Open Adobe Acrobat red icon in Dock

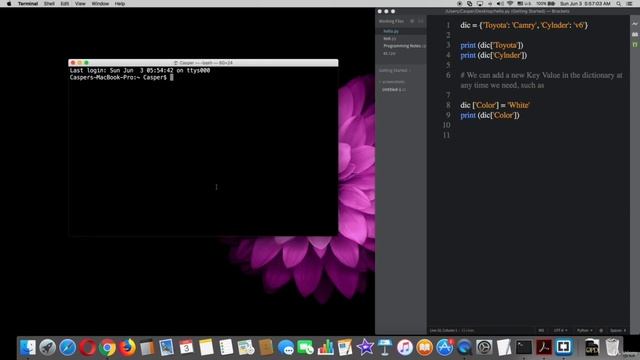pyautogui.click(x=544, y=347)
